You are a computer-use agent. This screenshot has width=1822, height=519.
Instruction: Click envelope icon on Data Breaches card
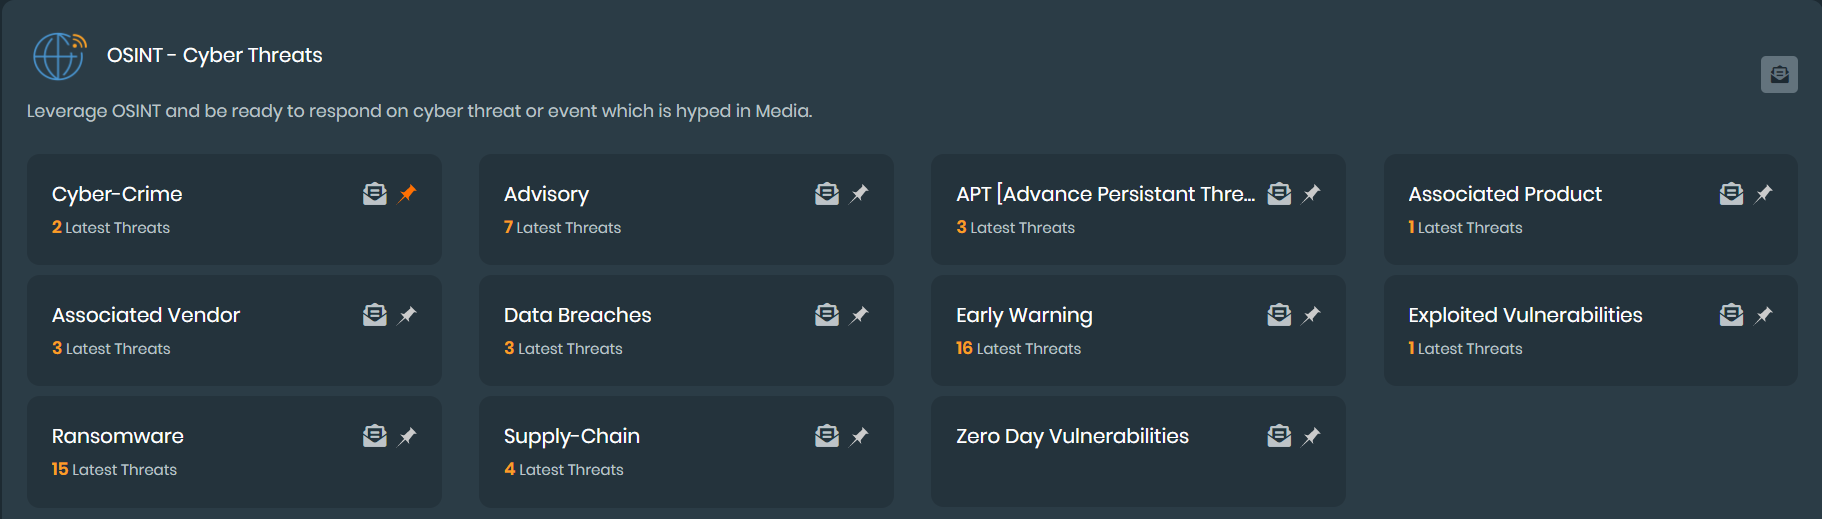point(827,315)
